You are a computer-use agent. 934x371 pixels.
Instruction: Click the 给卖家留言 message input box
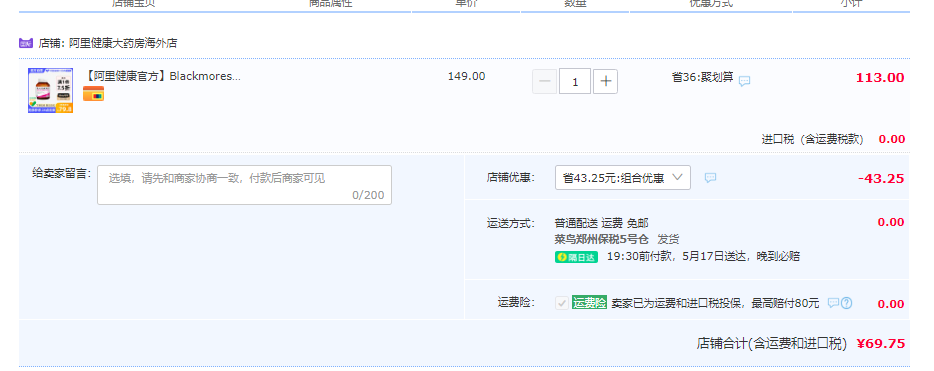pos(244,185)
